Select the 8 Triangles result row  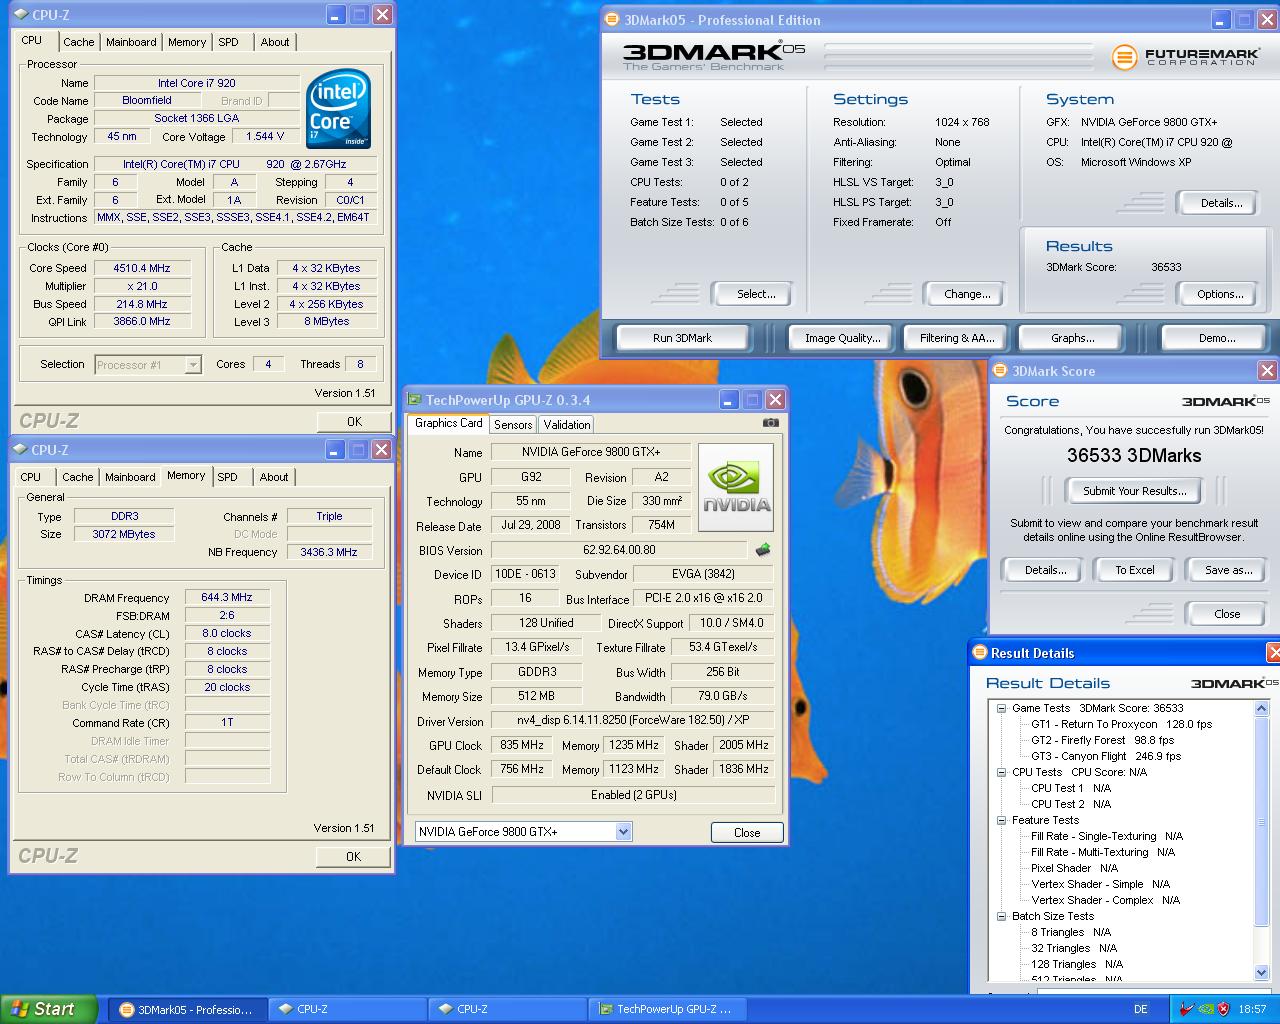tap(1071, 932)
